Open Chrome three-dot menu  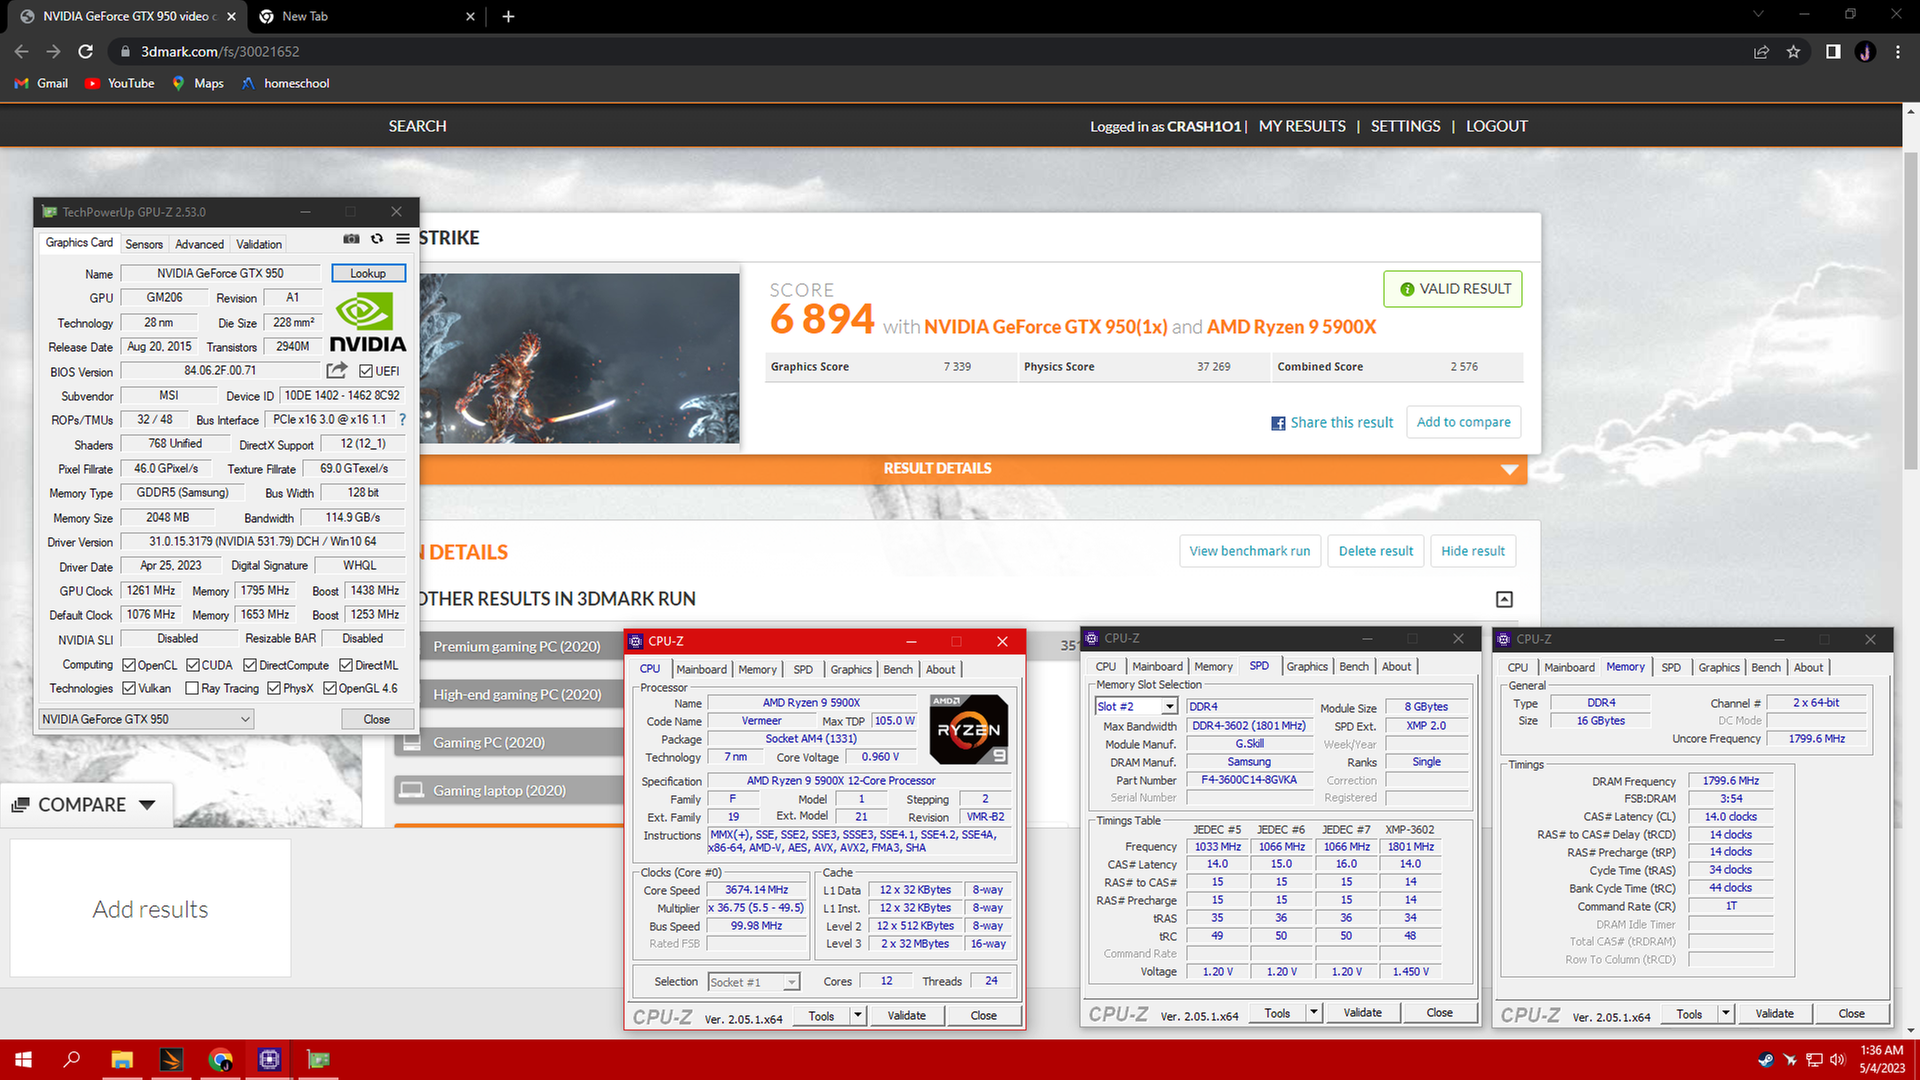click(x=1898, y=51)
